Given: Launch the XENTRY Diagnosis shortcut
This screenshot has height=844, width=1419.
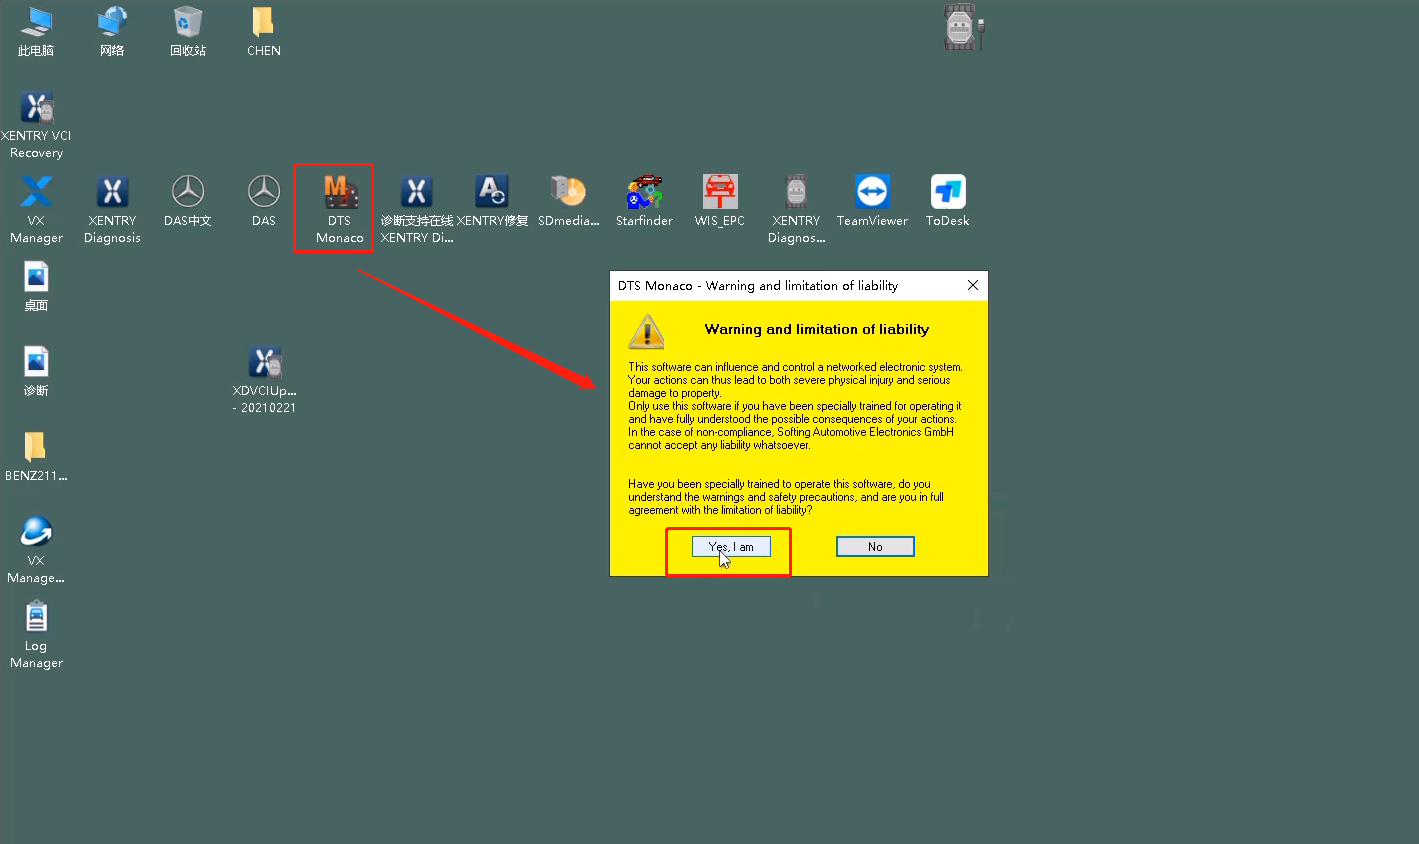Looking at the screenshot, I should (112, 209).
